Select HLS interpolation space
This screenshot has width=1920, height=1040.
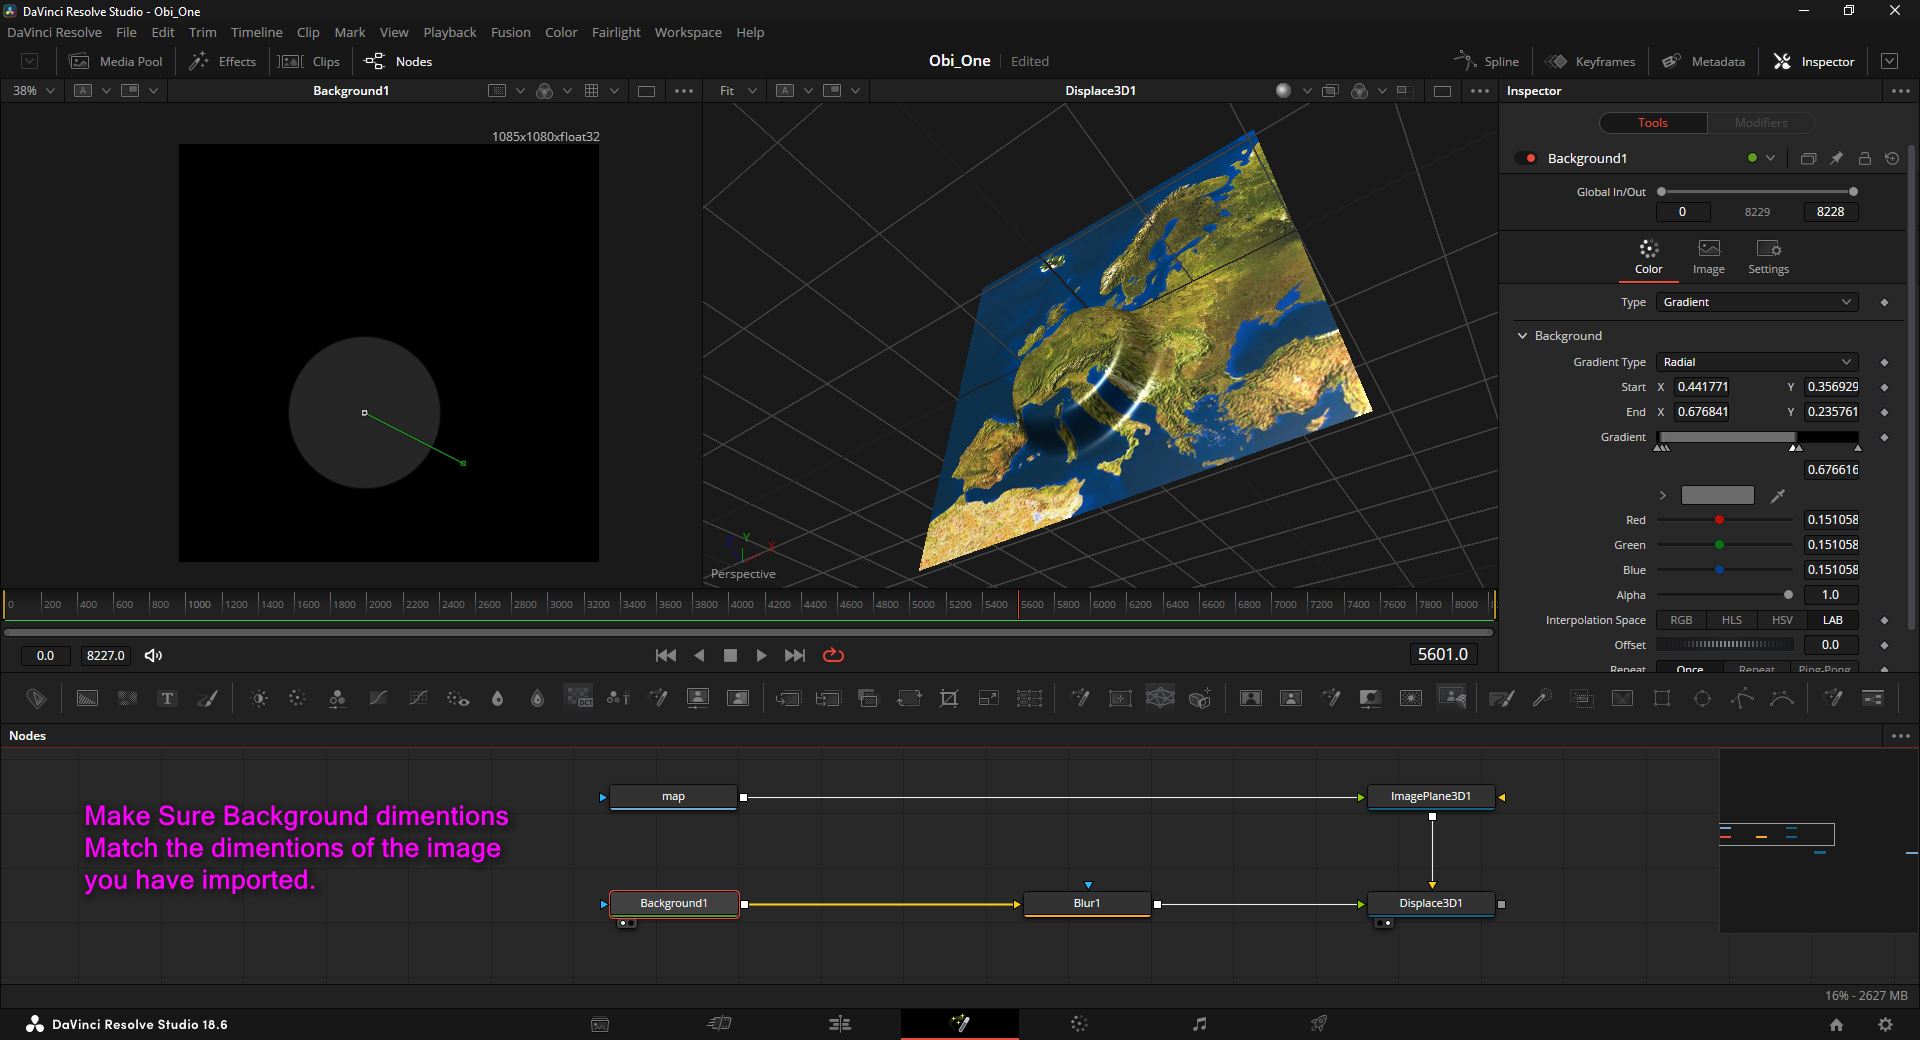pyautogui.click(x=1731, y=620)
